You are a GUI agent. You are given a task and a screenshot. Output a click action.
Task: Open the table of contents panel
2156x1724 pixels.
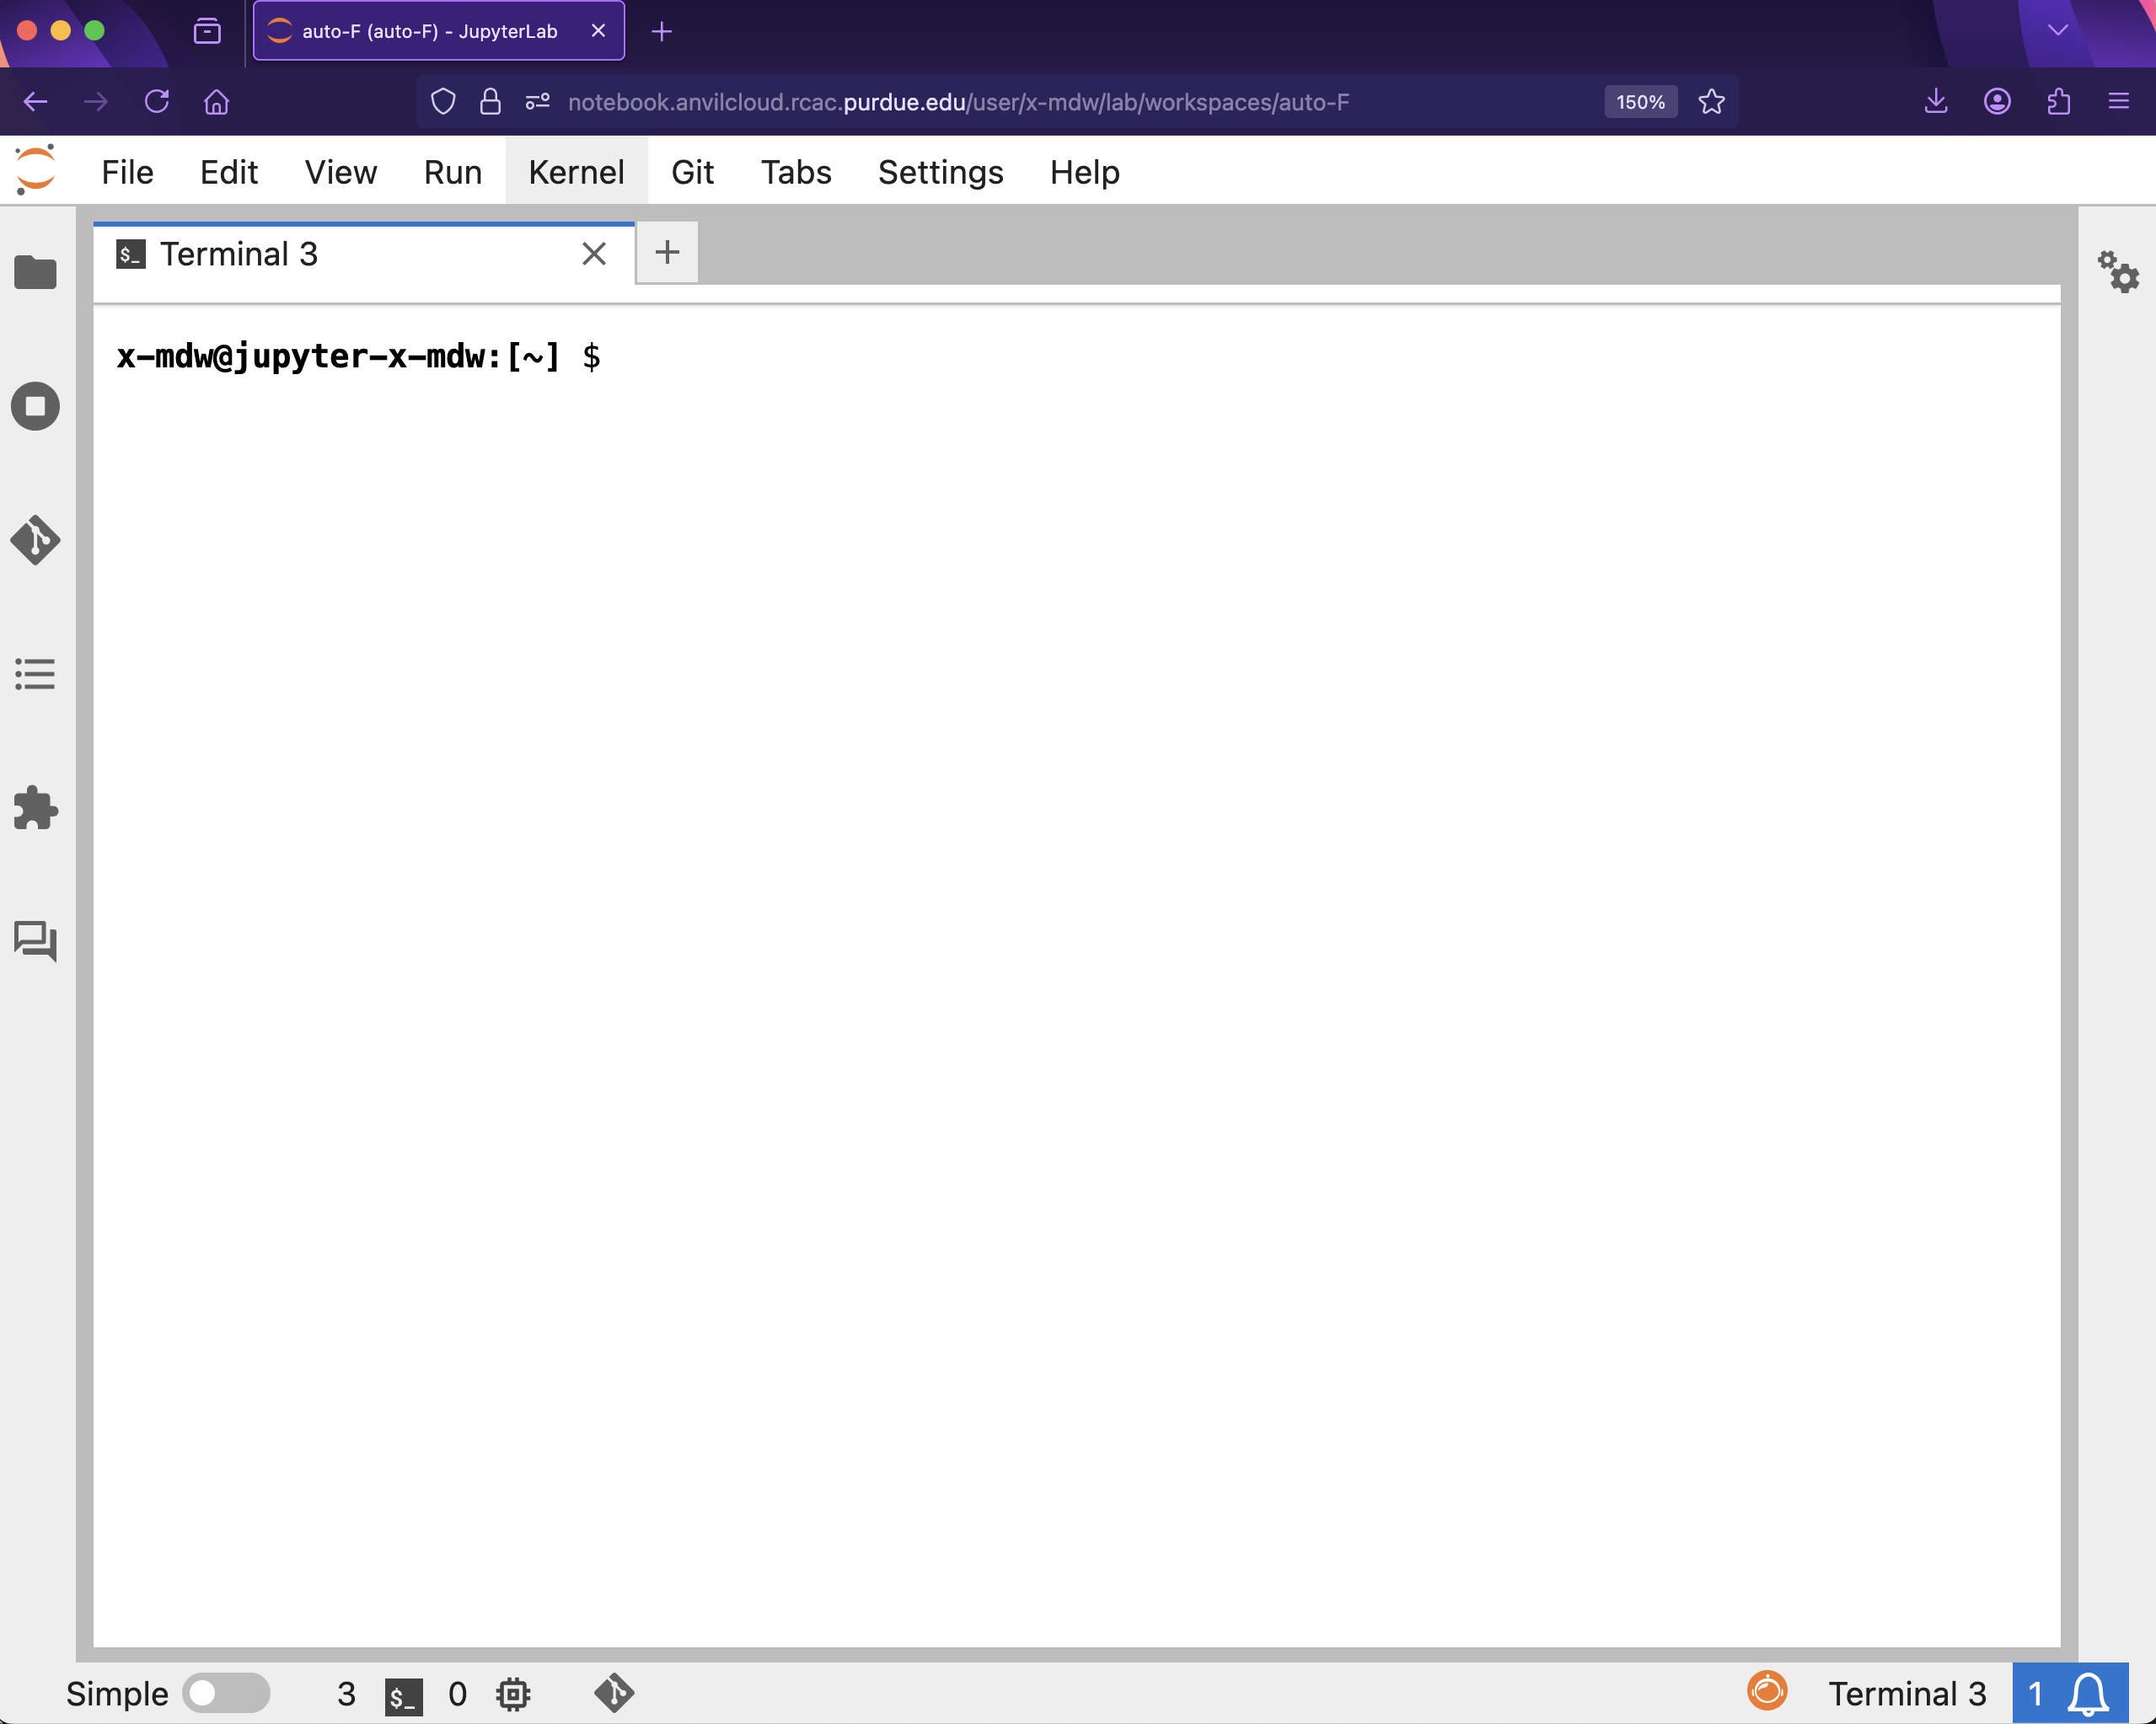point(36,675)
